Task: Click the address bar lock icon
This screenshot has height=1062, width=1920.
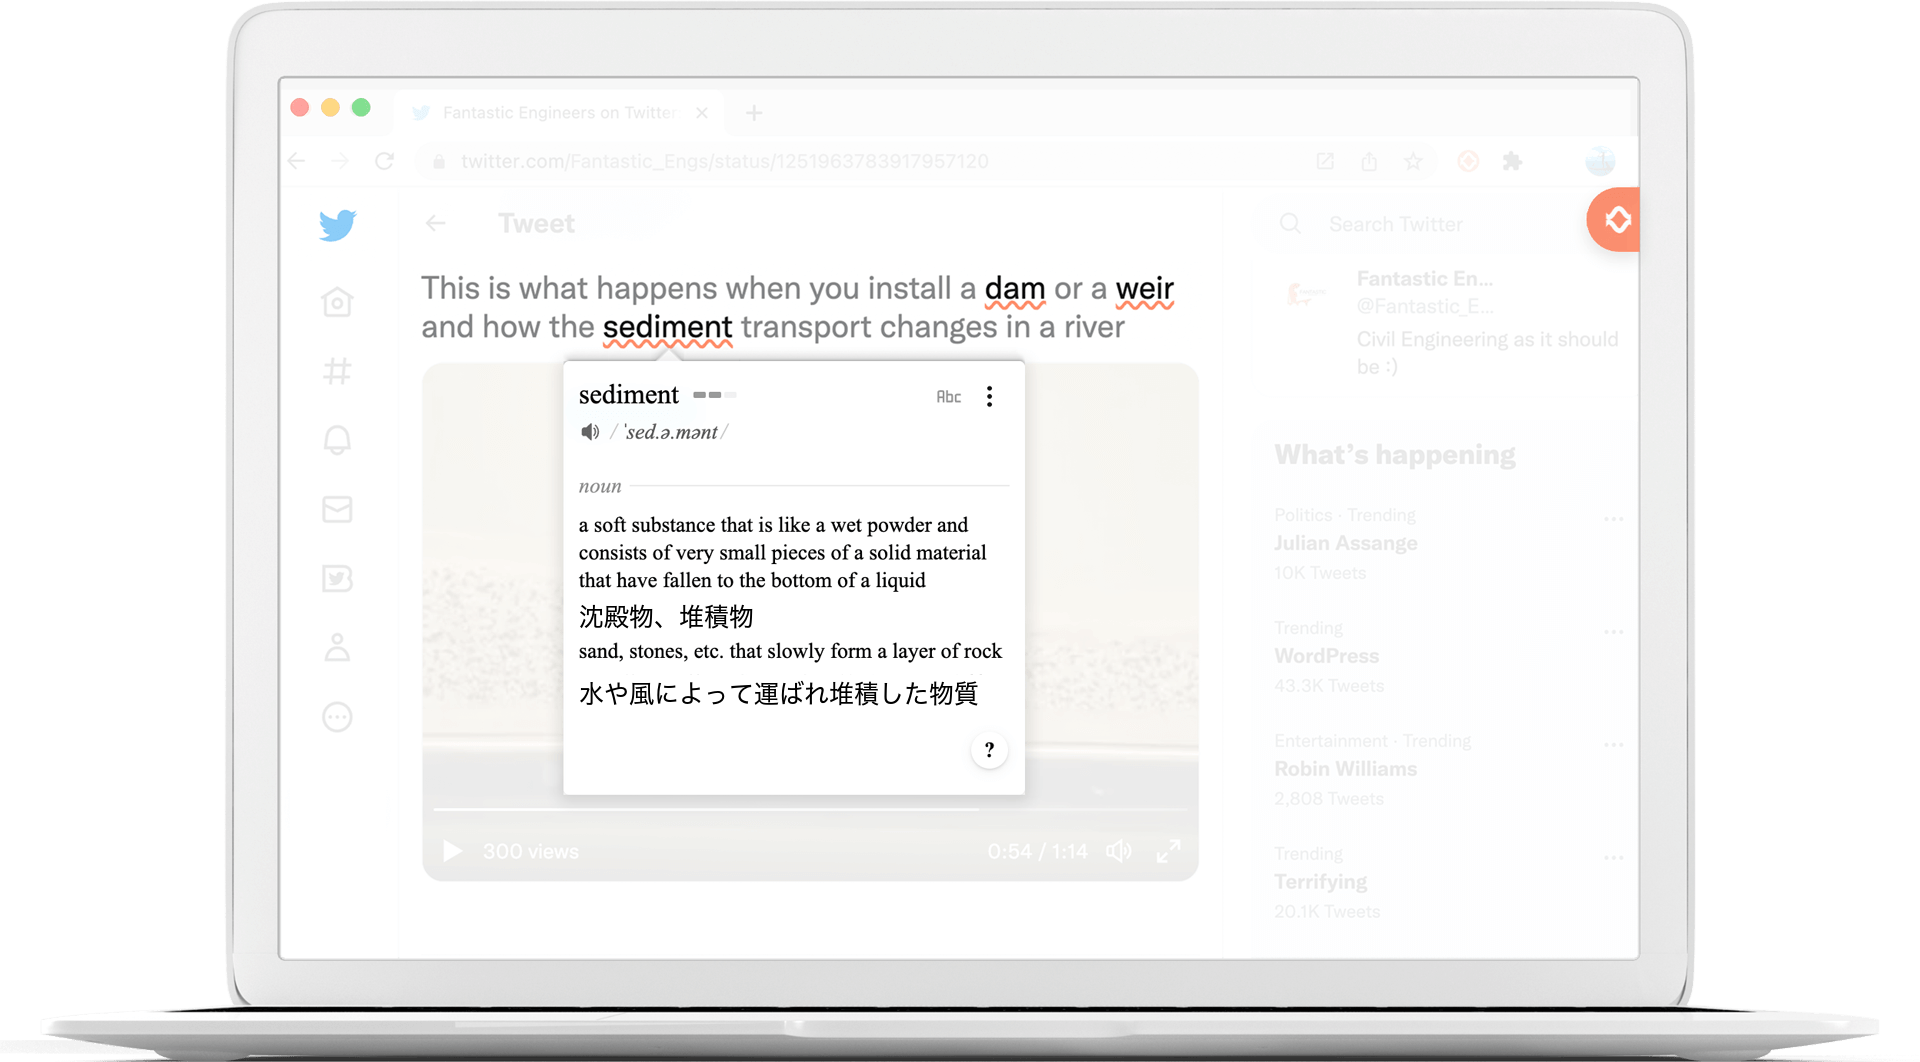Action: tap(438, 161)
